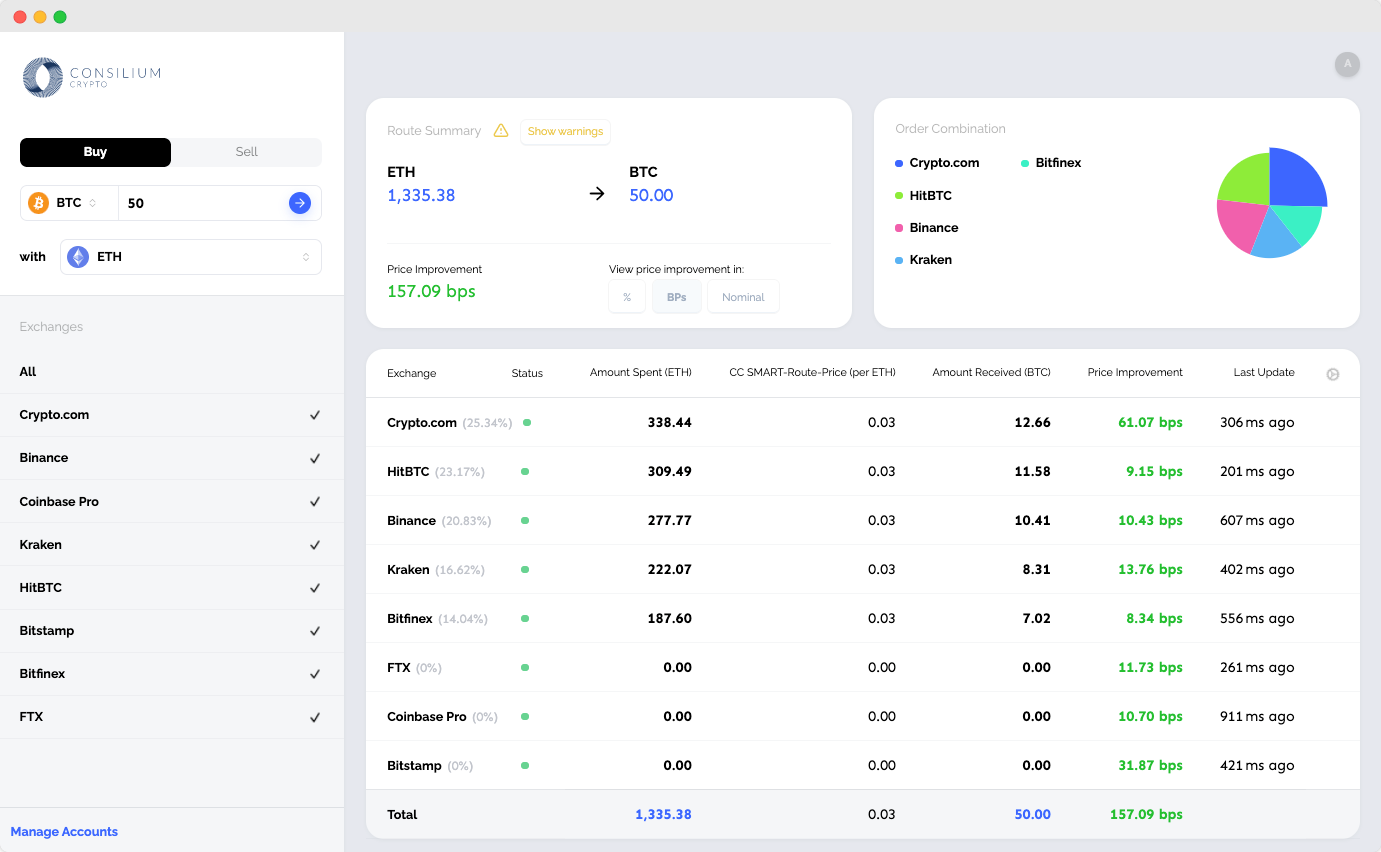Click the Ethereum coin icon
Image resolution: width=1381 pixels, height=852 pixels.
pyautogui.click(x=78, y=257)
